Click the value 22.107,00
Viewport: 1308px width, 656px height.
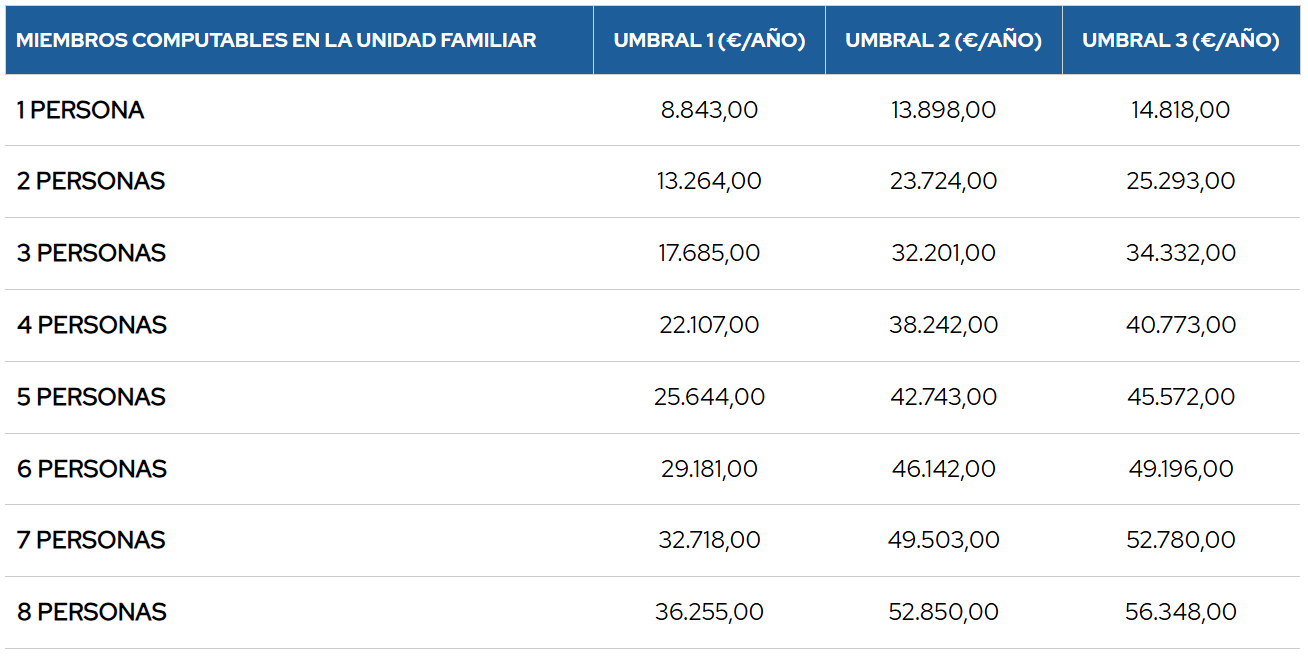pyautogui.click(x=709, y=325)
